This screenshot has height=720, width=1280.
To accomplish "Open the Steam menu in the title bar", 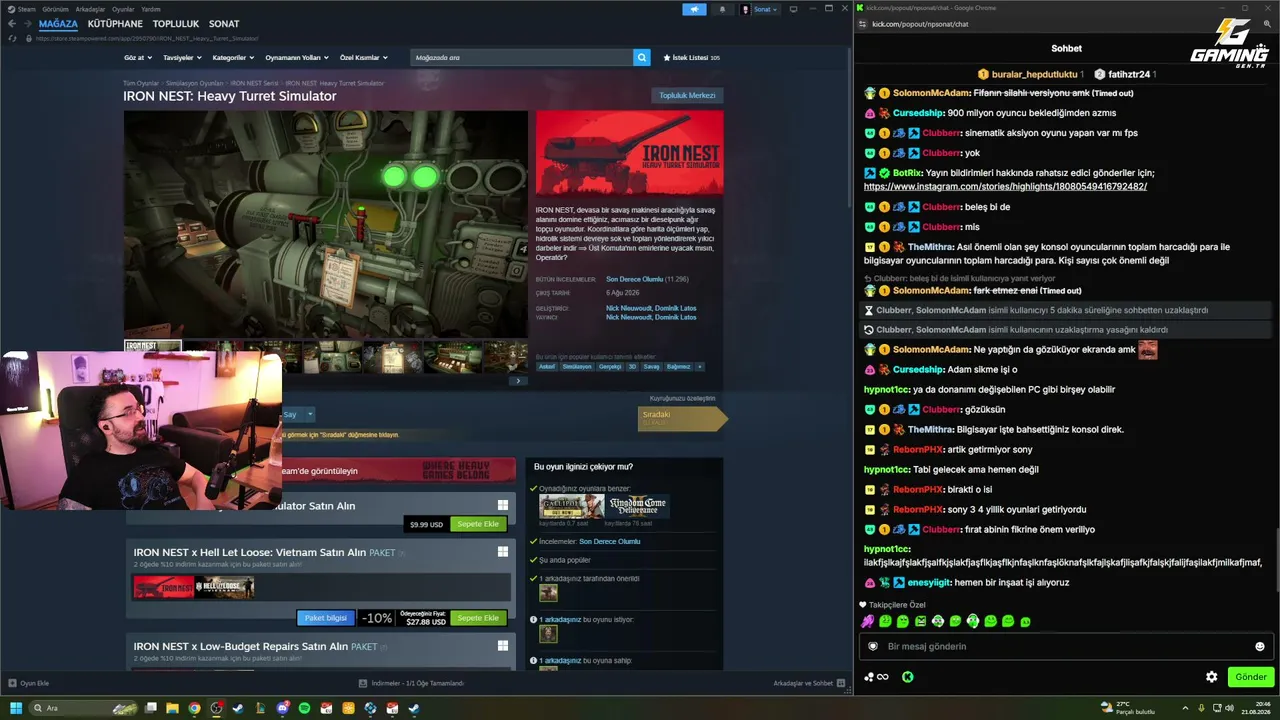I will [22, 9].
